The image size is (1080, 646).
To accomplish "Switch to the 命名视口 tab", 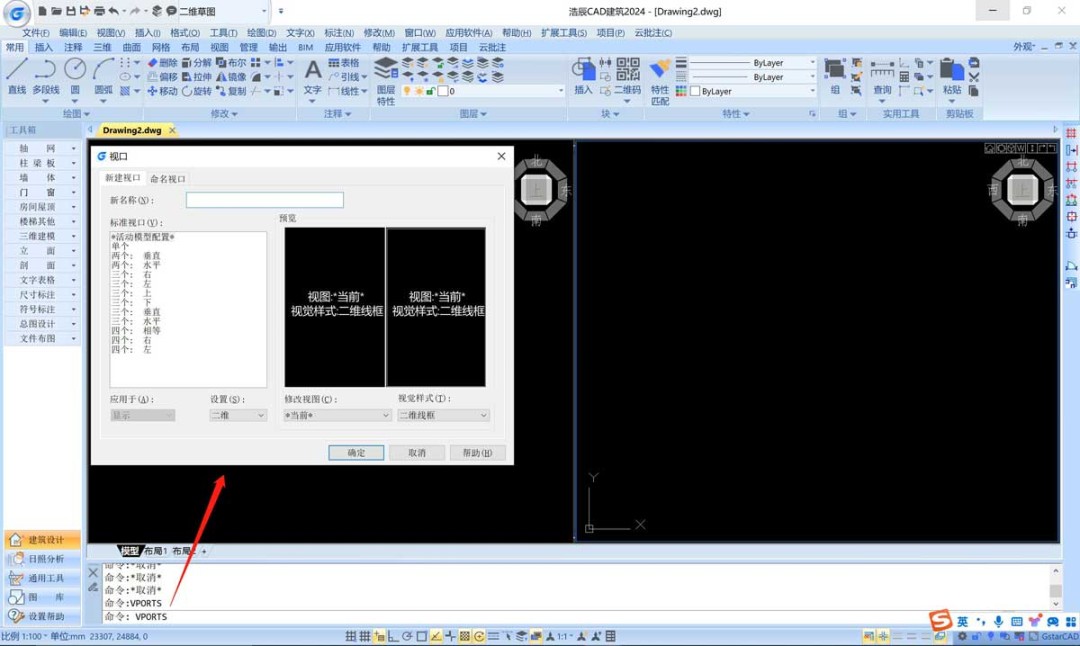I will 168,179.
